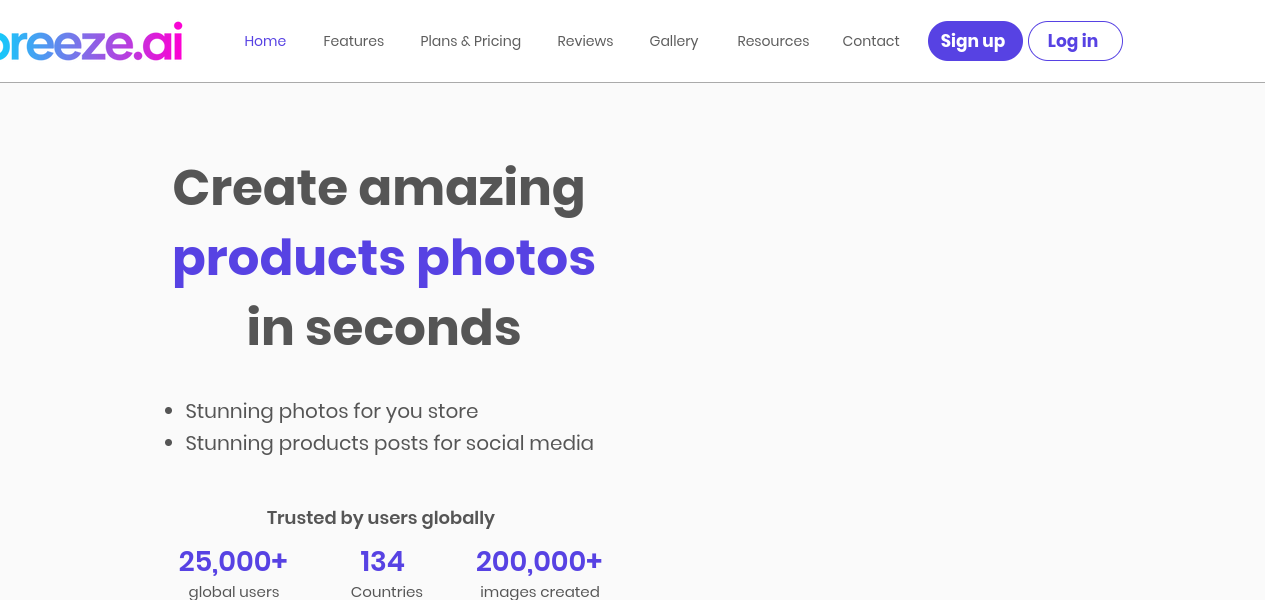The height and width of the screenshot is (600, 1280).
Task: Click the 'Countries' label
Action: coord(386,591)
